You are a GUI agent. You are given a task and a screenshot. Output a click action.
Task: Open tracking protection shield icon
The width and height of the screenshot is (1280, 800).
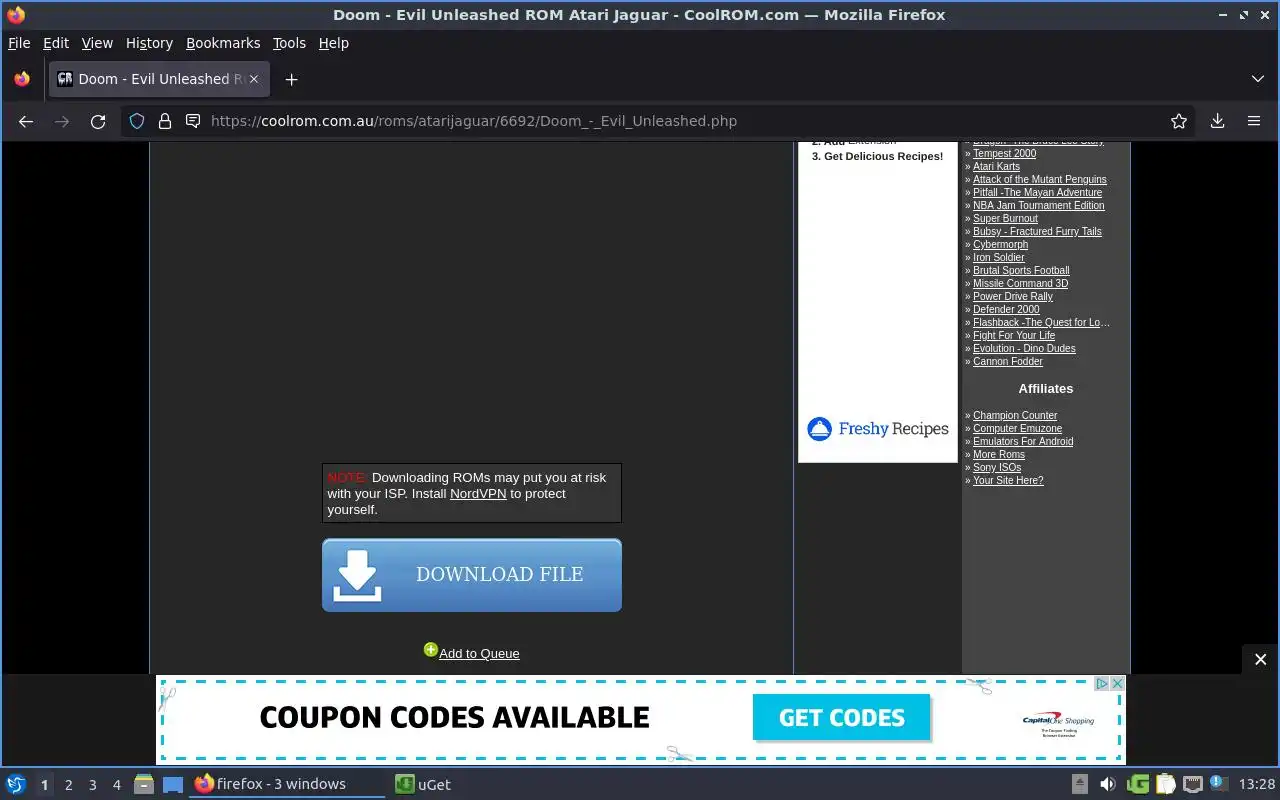[x=138, y=121]
